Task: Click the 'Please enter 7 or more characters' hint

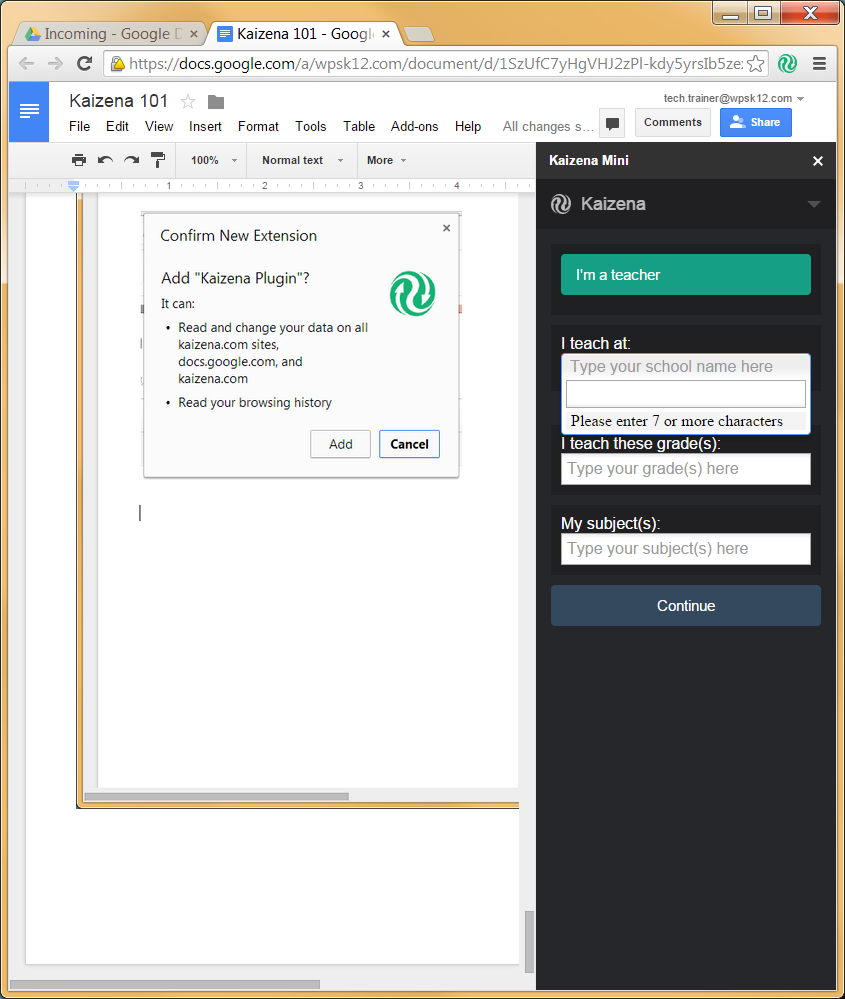Action: click(x=677, y=421)
